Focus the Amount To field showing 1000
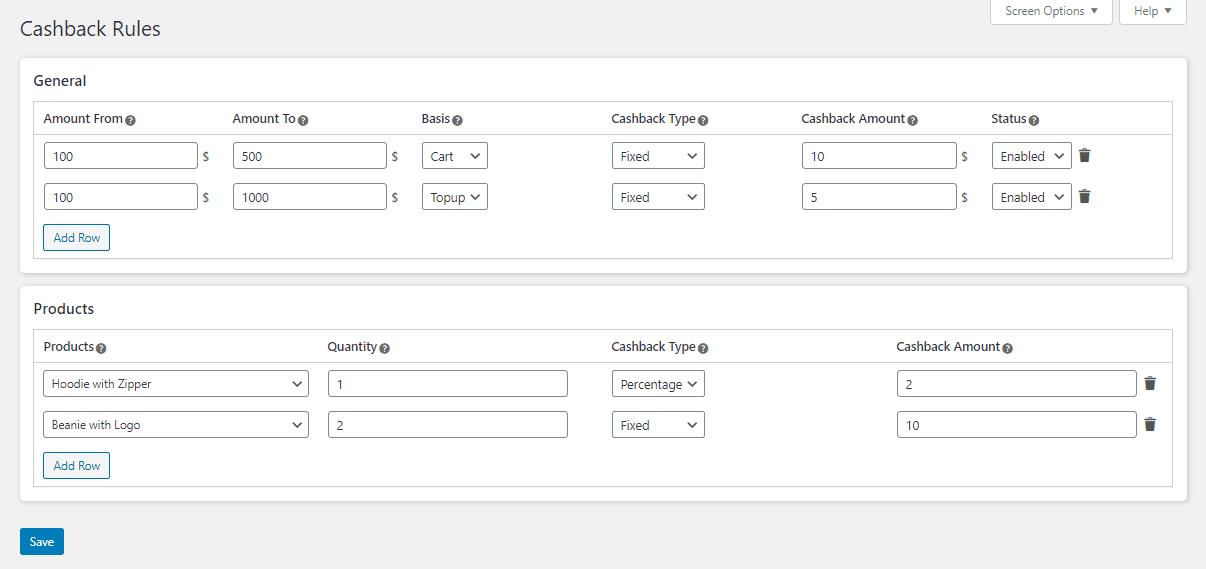The width and height of the screenshot is (1206, 569). click(x=310, y=197)
